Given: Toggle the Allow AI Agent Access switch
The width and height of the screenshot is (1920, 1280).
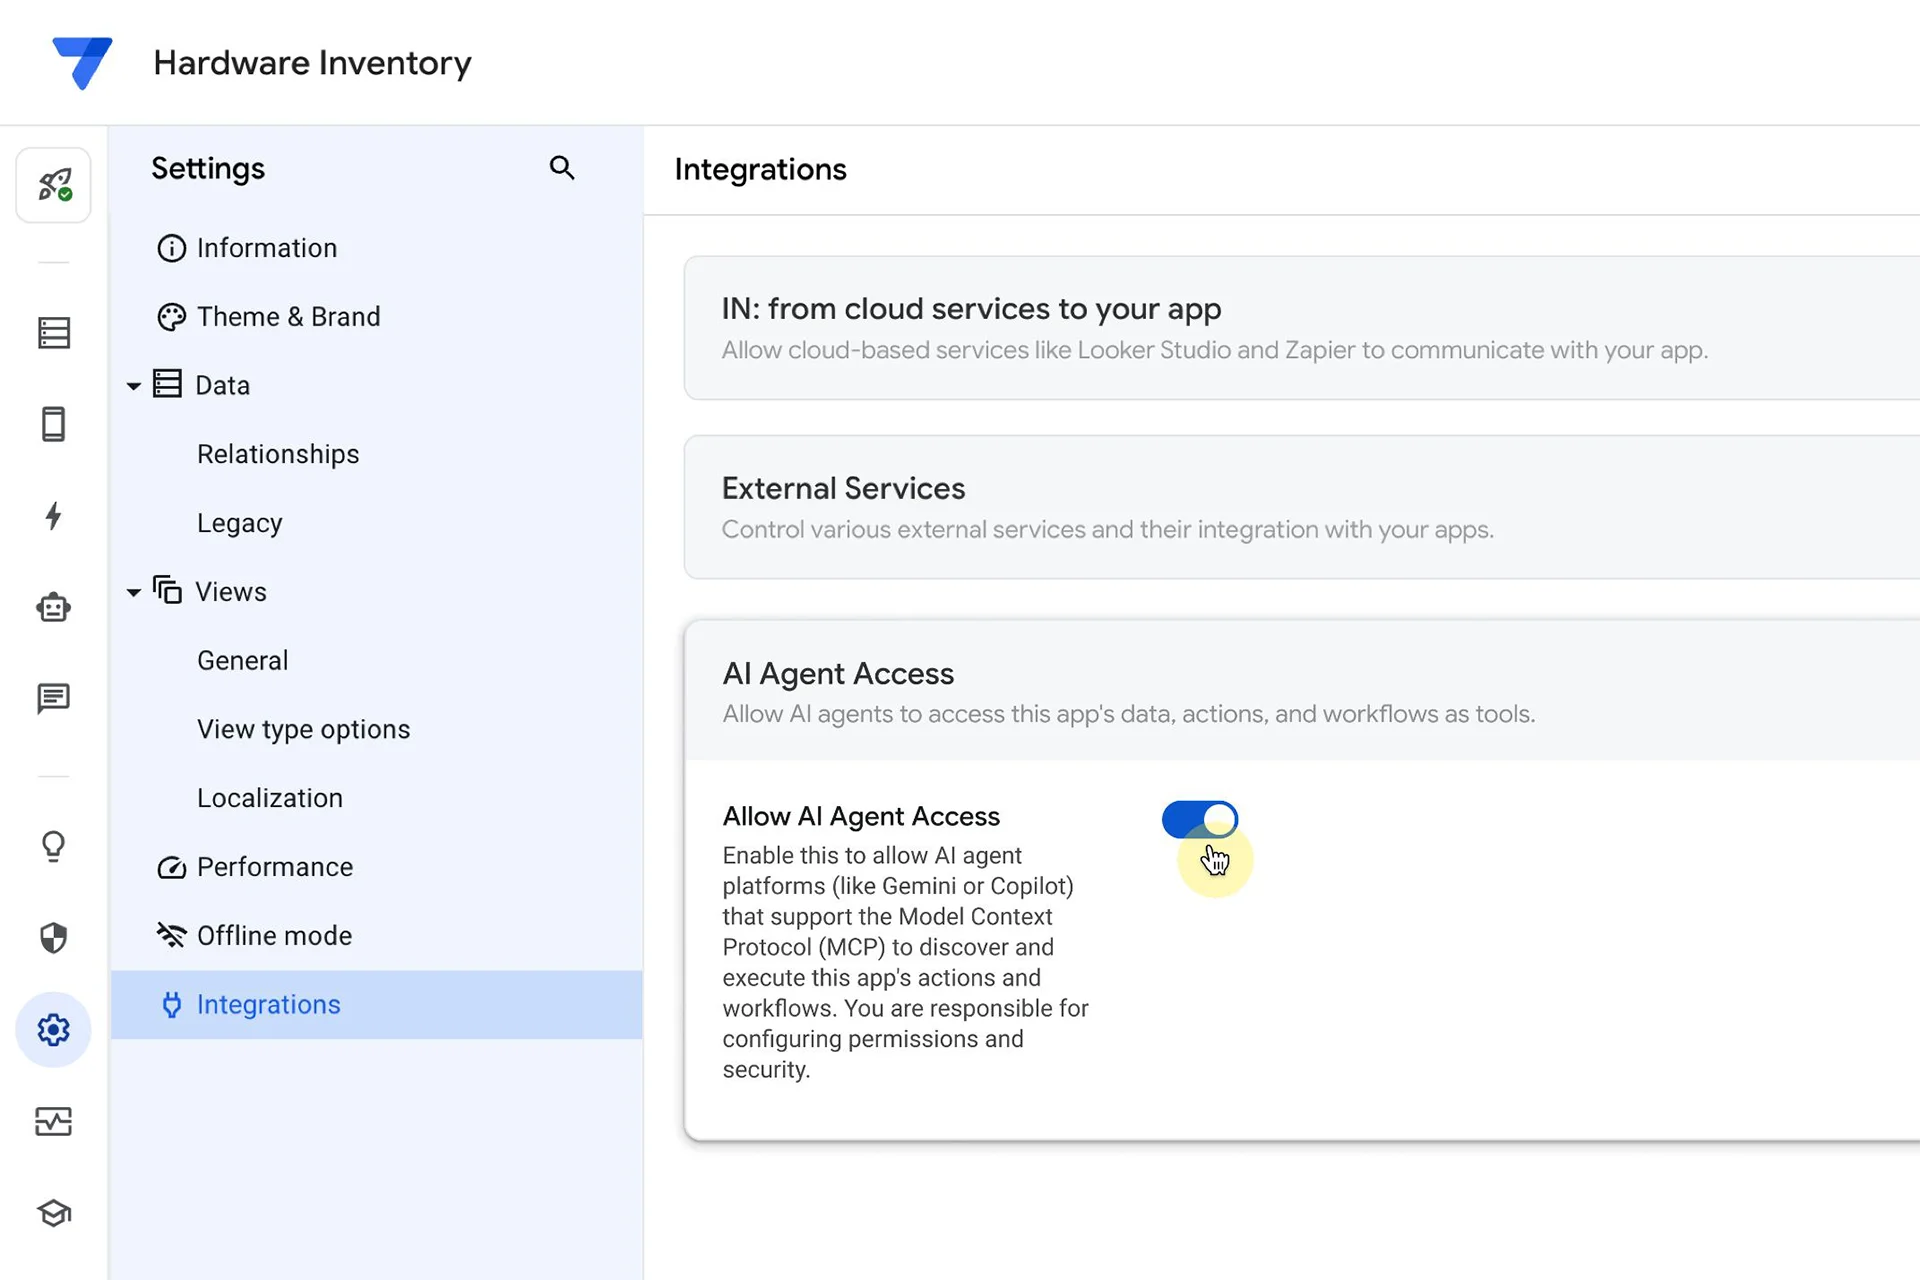Looking at the screenshot, I should [x=1200, y=819].
